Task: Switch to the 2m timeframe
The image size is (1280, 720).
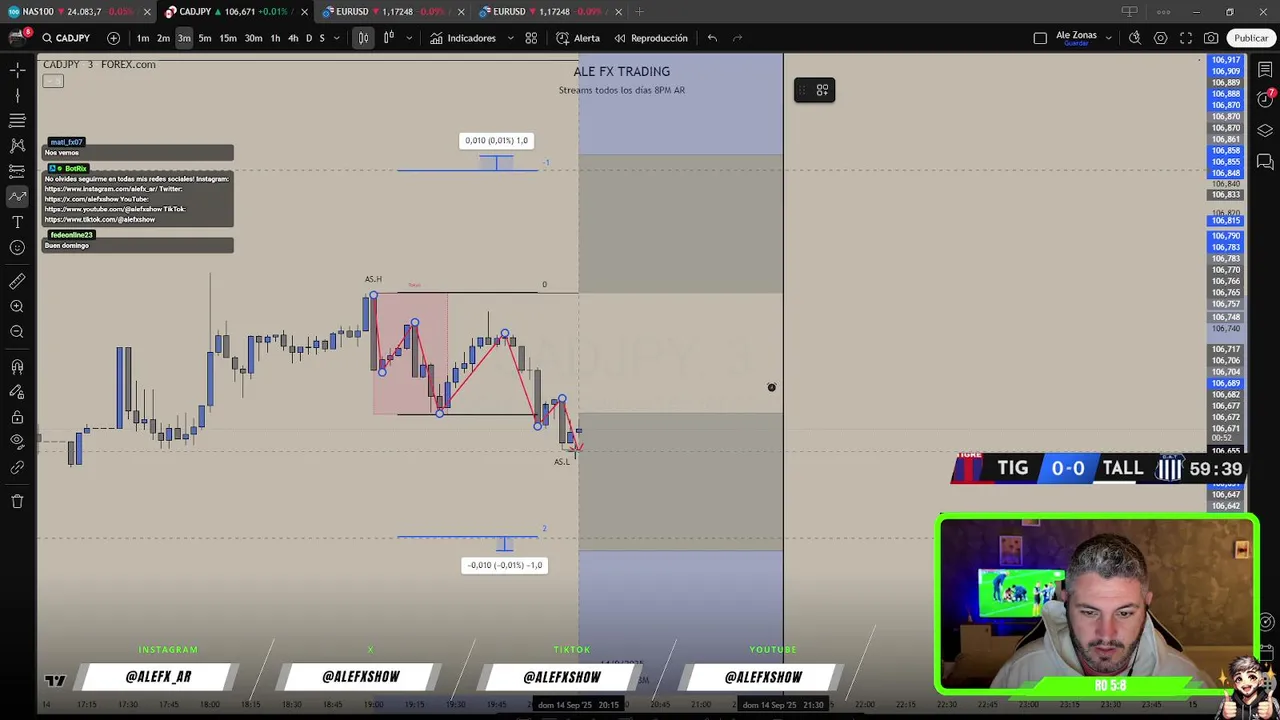Action: pos(163,38)
